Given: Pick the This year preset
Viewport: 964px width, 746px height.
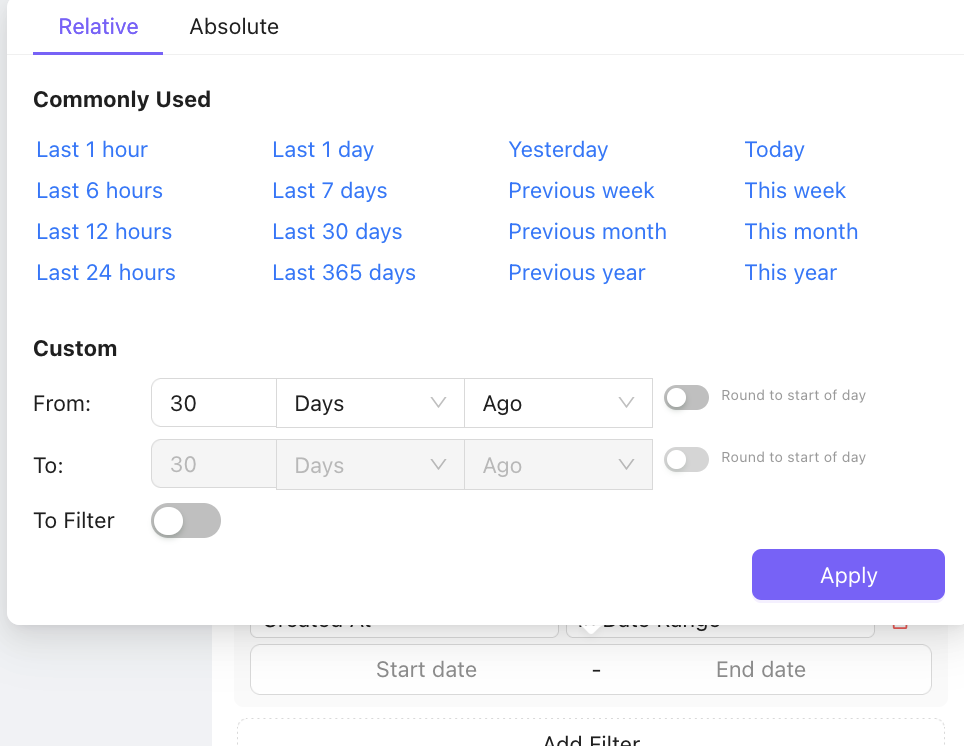Looking at the screenshot, I should 791,272.
